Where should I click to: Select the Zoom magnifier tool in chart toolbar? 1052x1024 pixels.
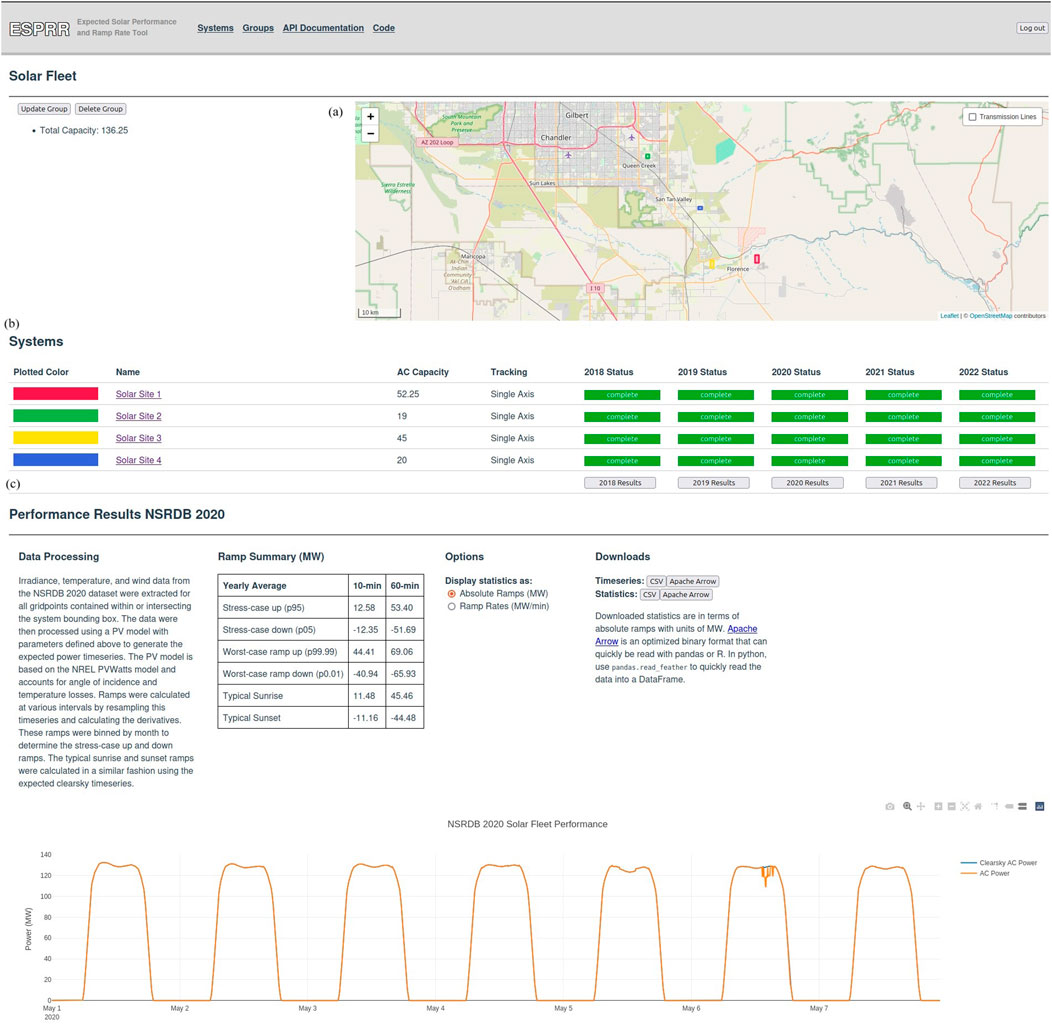click(907, 807)
